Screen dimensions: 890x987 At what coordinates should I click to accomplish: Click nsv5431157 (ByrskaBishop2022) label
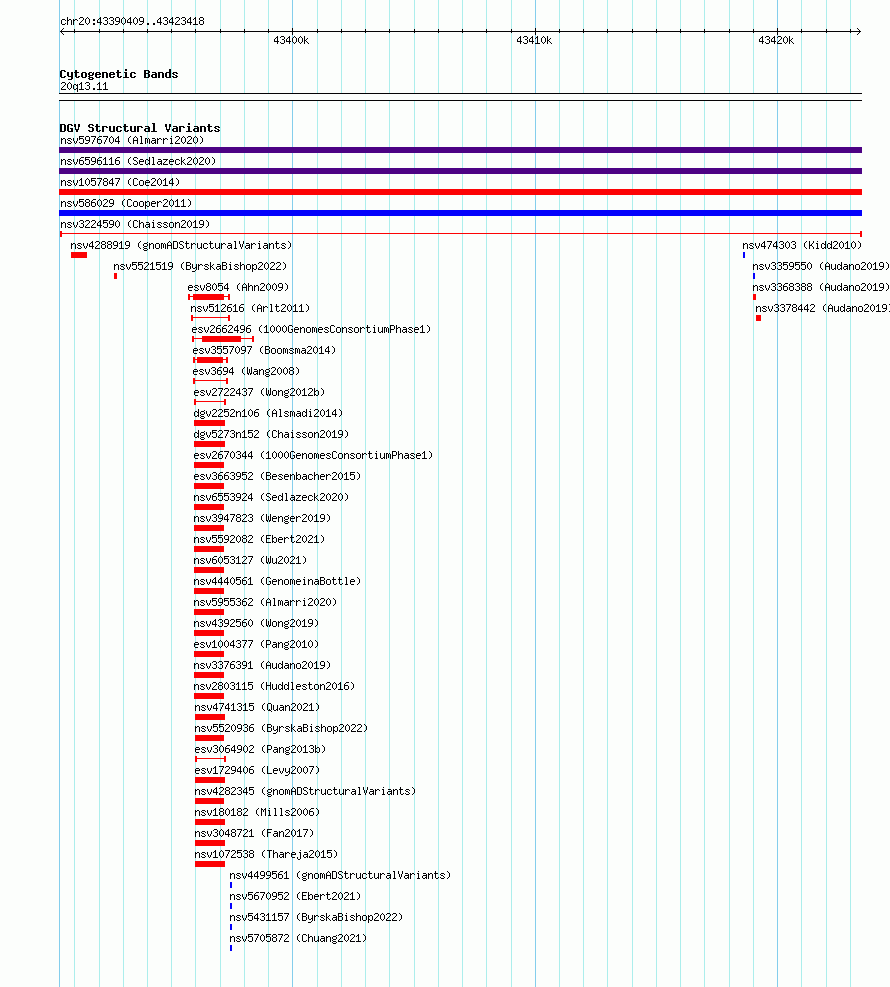click(x=317, y=917)
